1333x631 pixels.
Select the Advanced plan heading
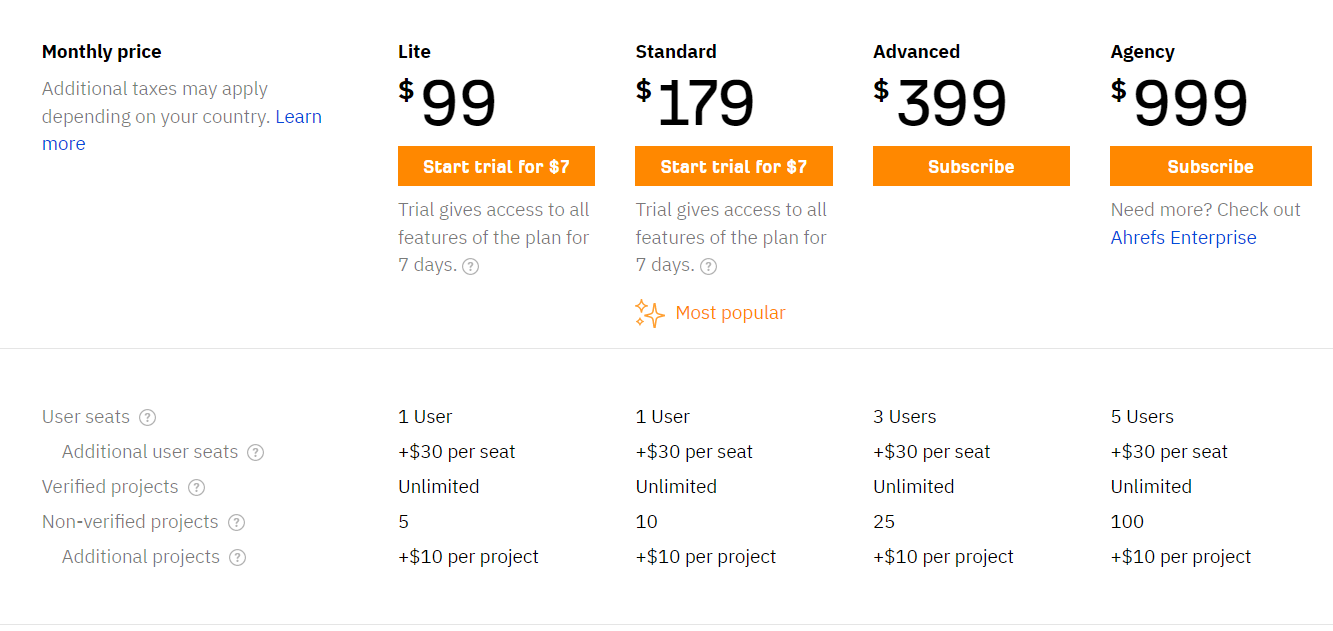pyautogui.click(x=916, y=51)
